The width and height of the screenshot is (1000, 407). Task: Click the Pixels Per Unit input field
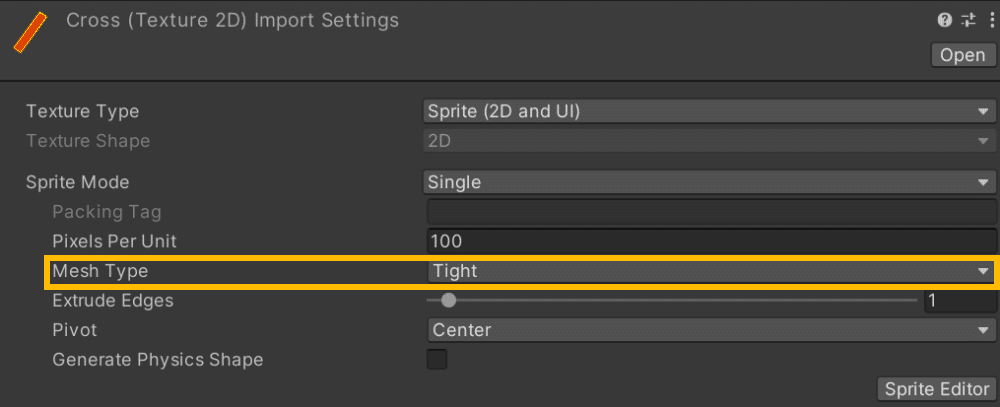[x=709, y=241]
